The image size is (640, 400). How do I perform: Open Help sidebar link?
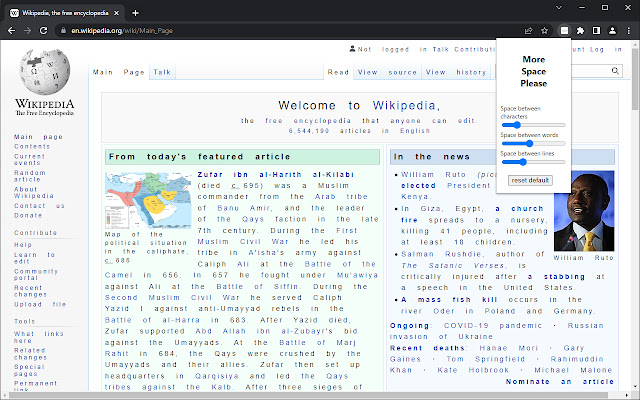pyautogui.click(x=23, y=245)
